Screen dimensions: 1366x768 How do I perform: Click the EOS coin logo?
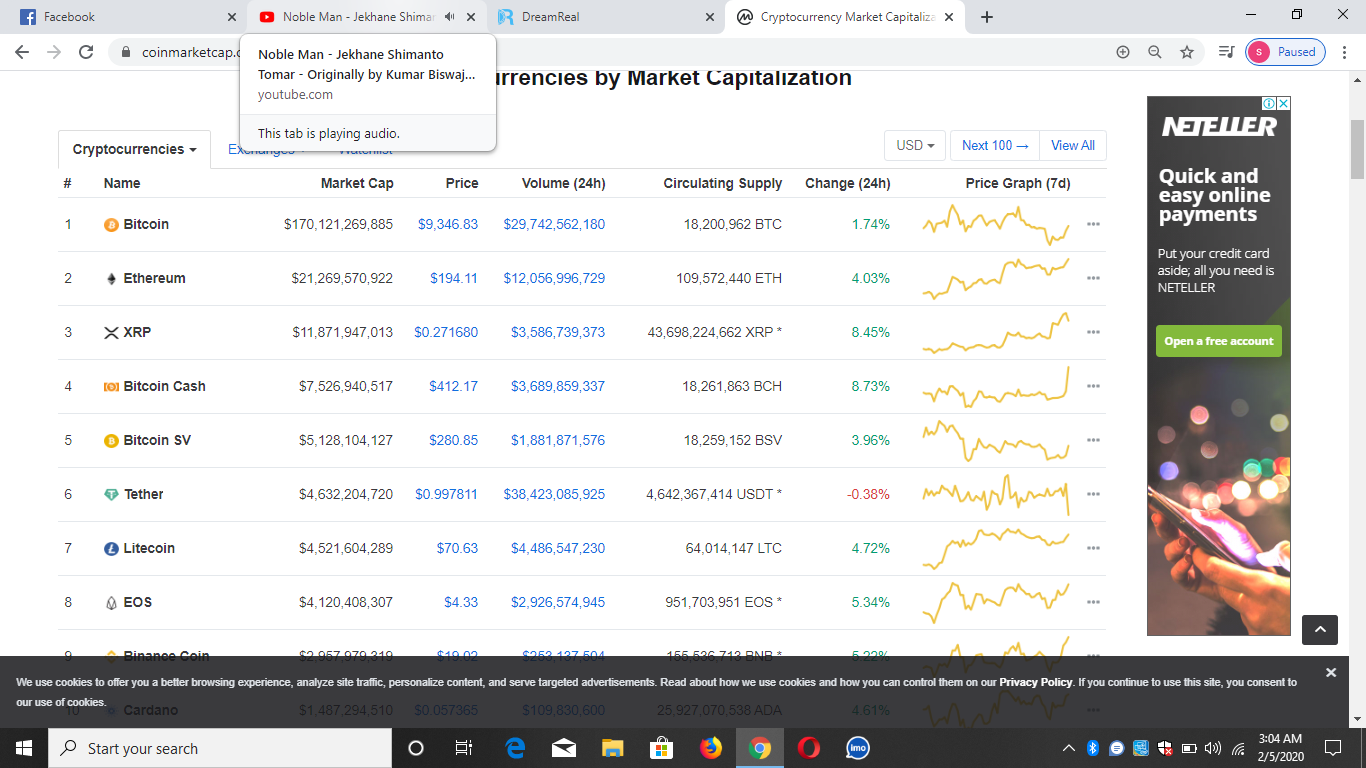(111, 603)
